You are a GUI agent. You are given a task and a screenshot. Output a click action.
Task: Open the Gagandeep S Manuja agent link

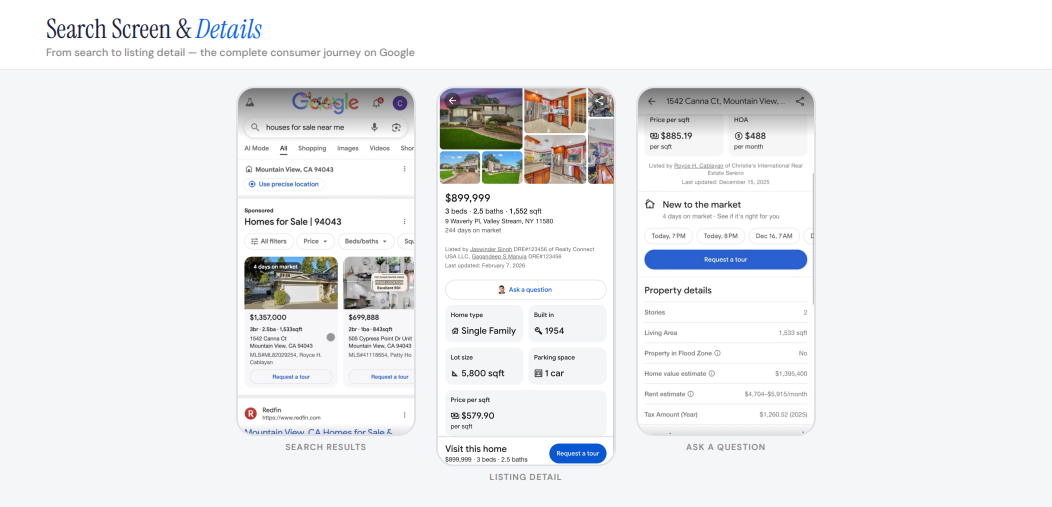[x=500, y=256]
